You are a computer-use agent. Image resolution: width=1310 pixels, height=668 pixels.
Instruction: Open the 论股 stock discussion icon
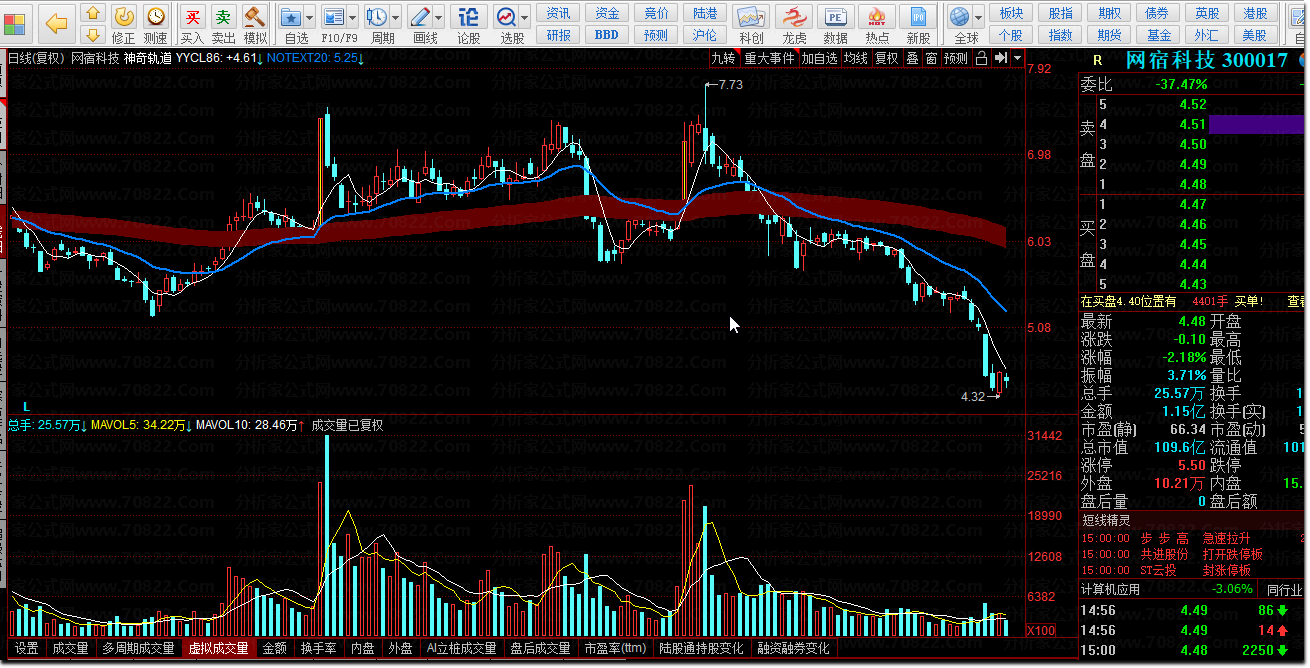(x=468, y=24)
